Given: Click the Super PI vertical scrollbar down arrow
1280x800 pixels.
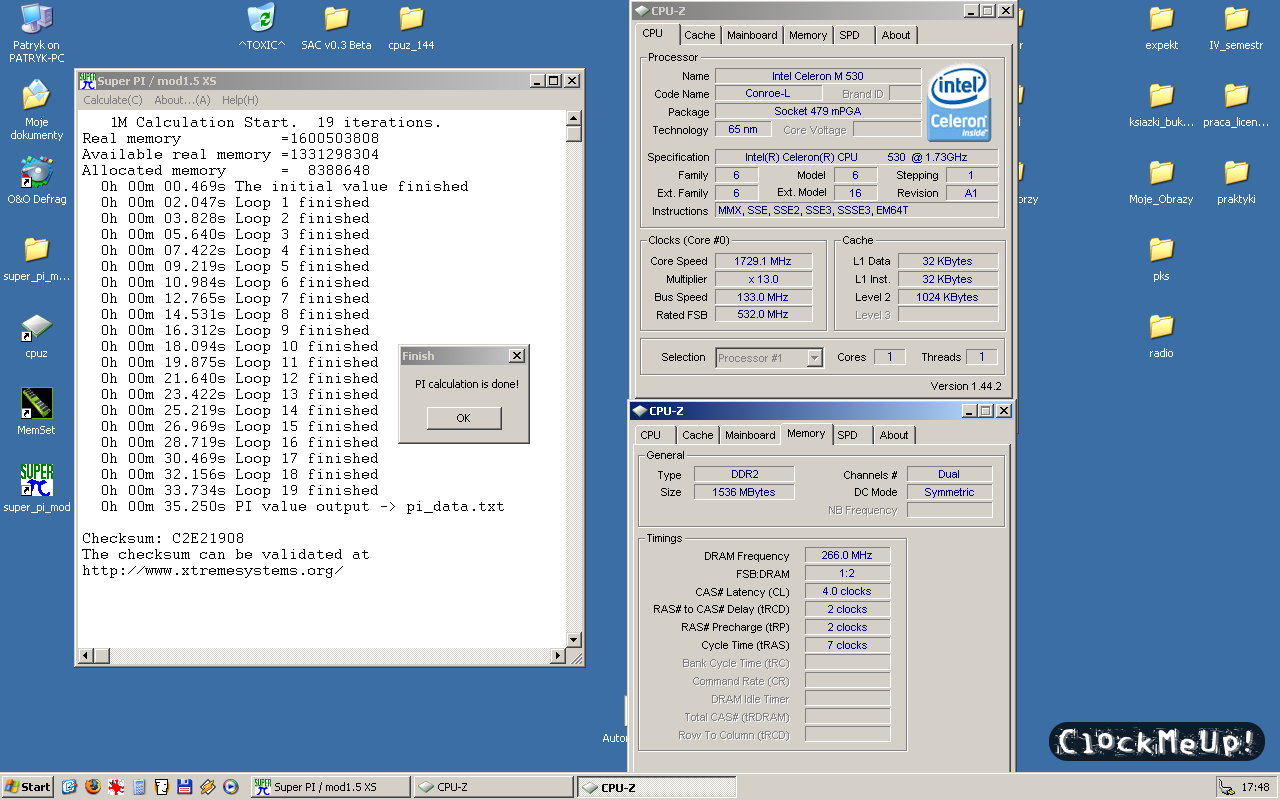Looking at the screenshot, I should tap(574, 640).
